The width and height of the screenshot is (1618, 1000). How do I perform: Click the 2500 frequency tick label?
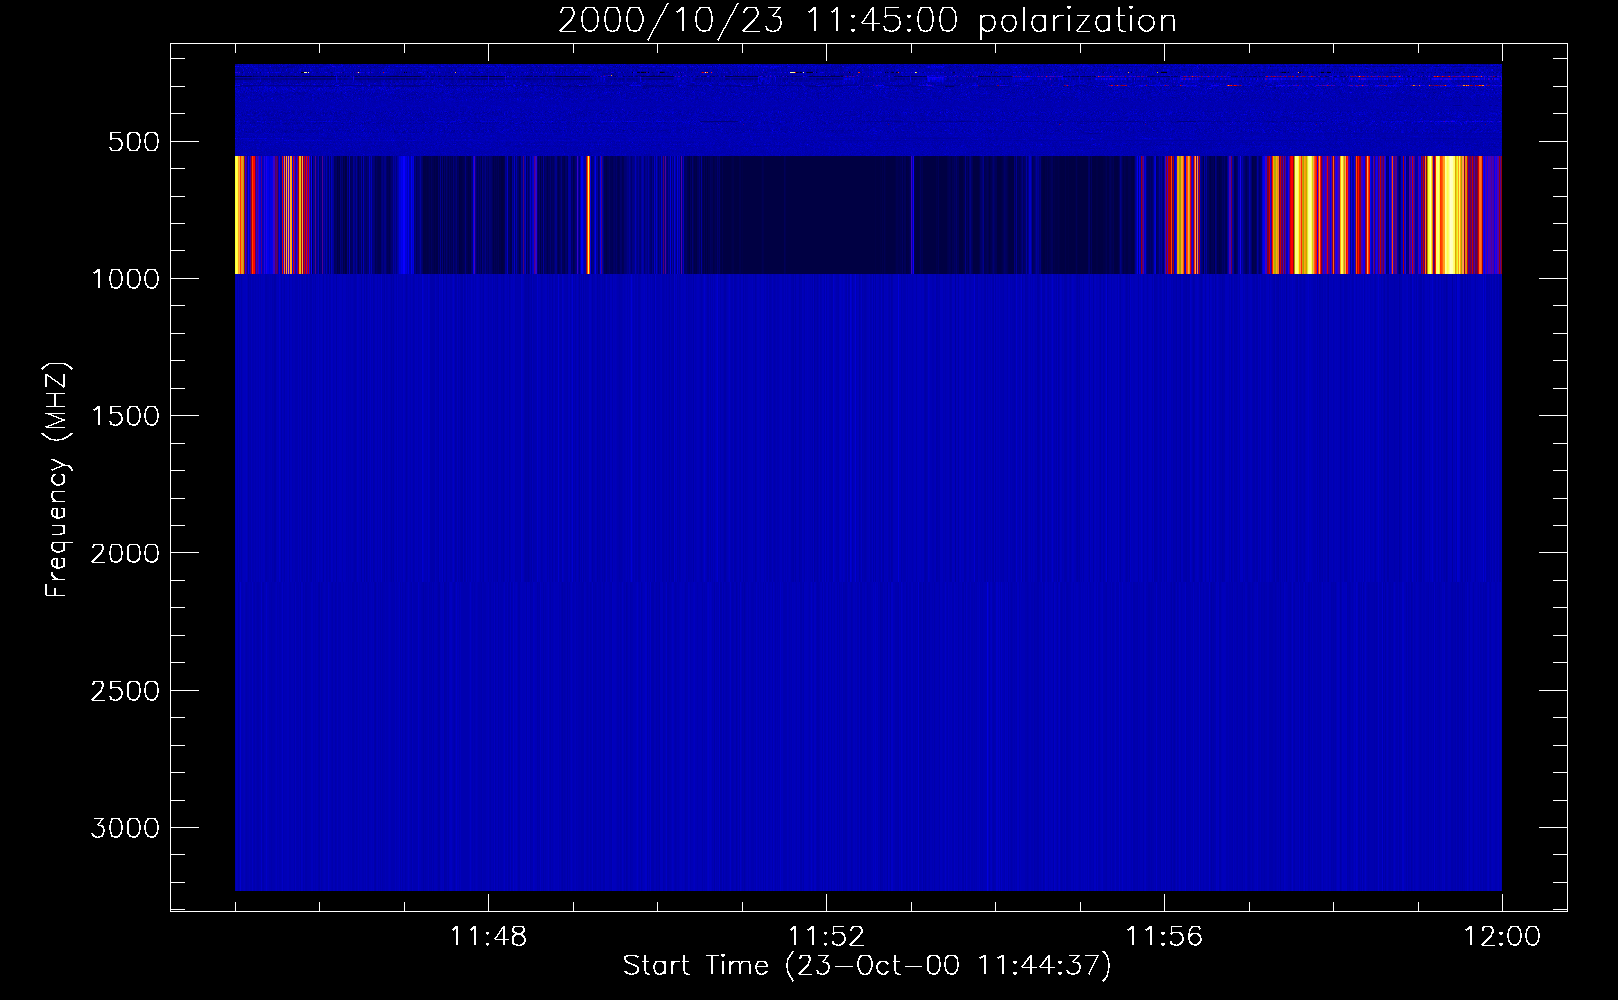125,691
